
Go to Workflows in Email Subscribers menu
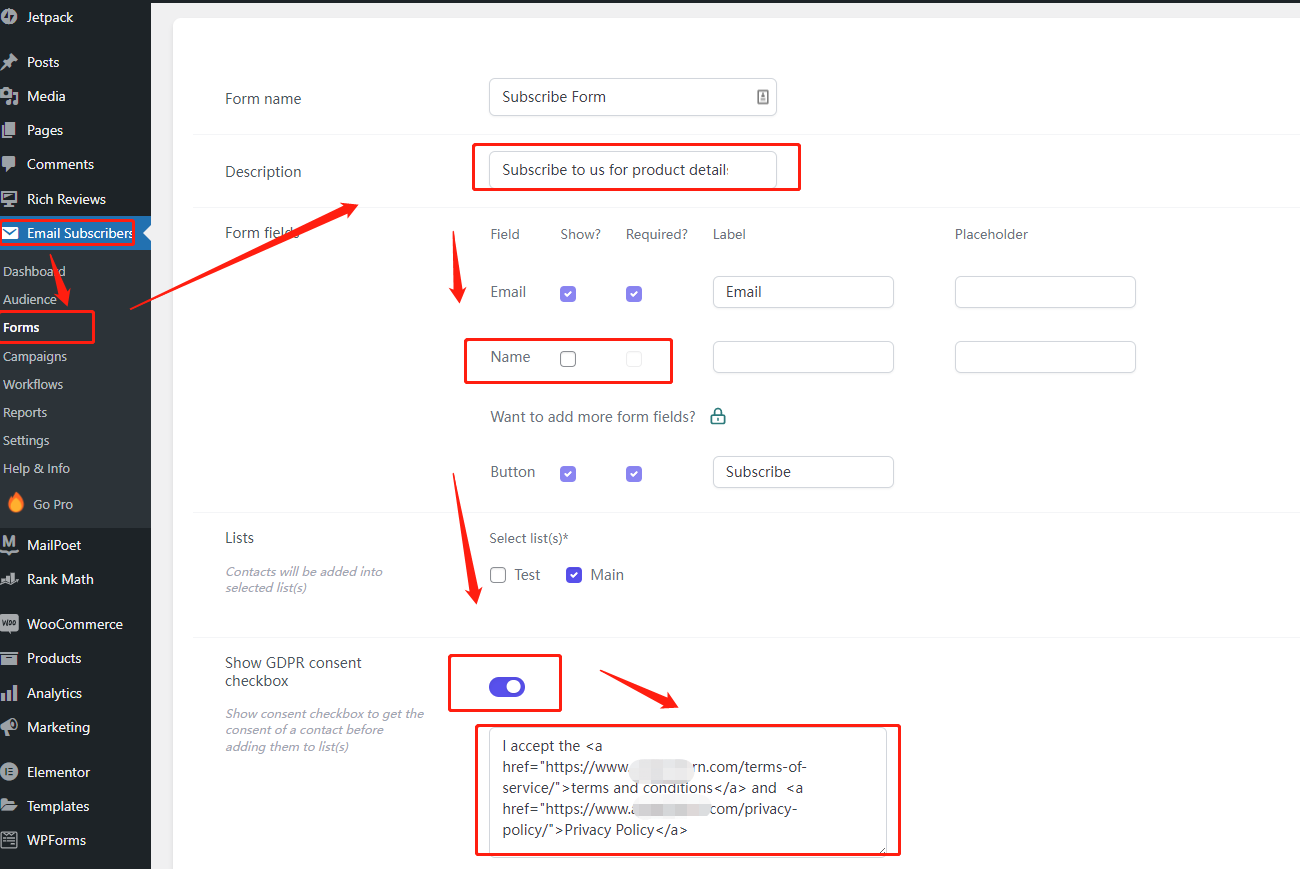(33, 384)
